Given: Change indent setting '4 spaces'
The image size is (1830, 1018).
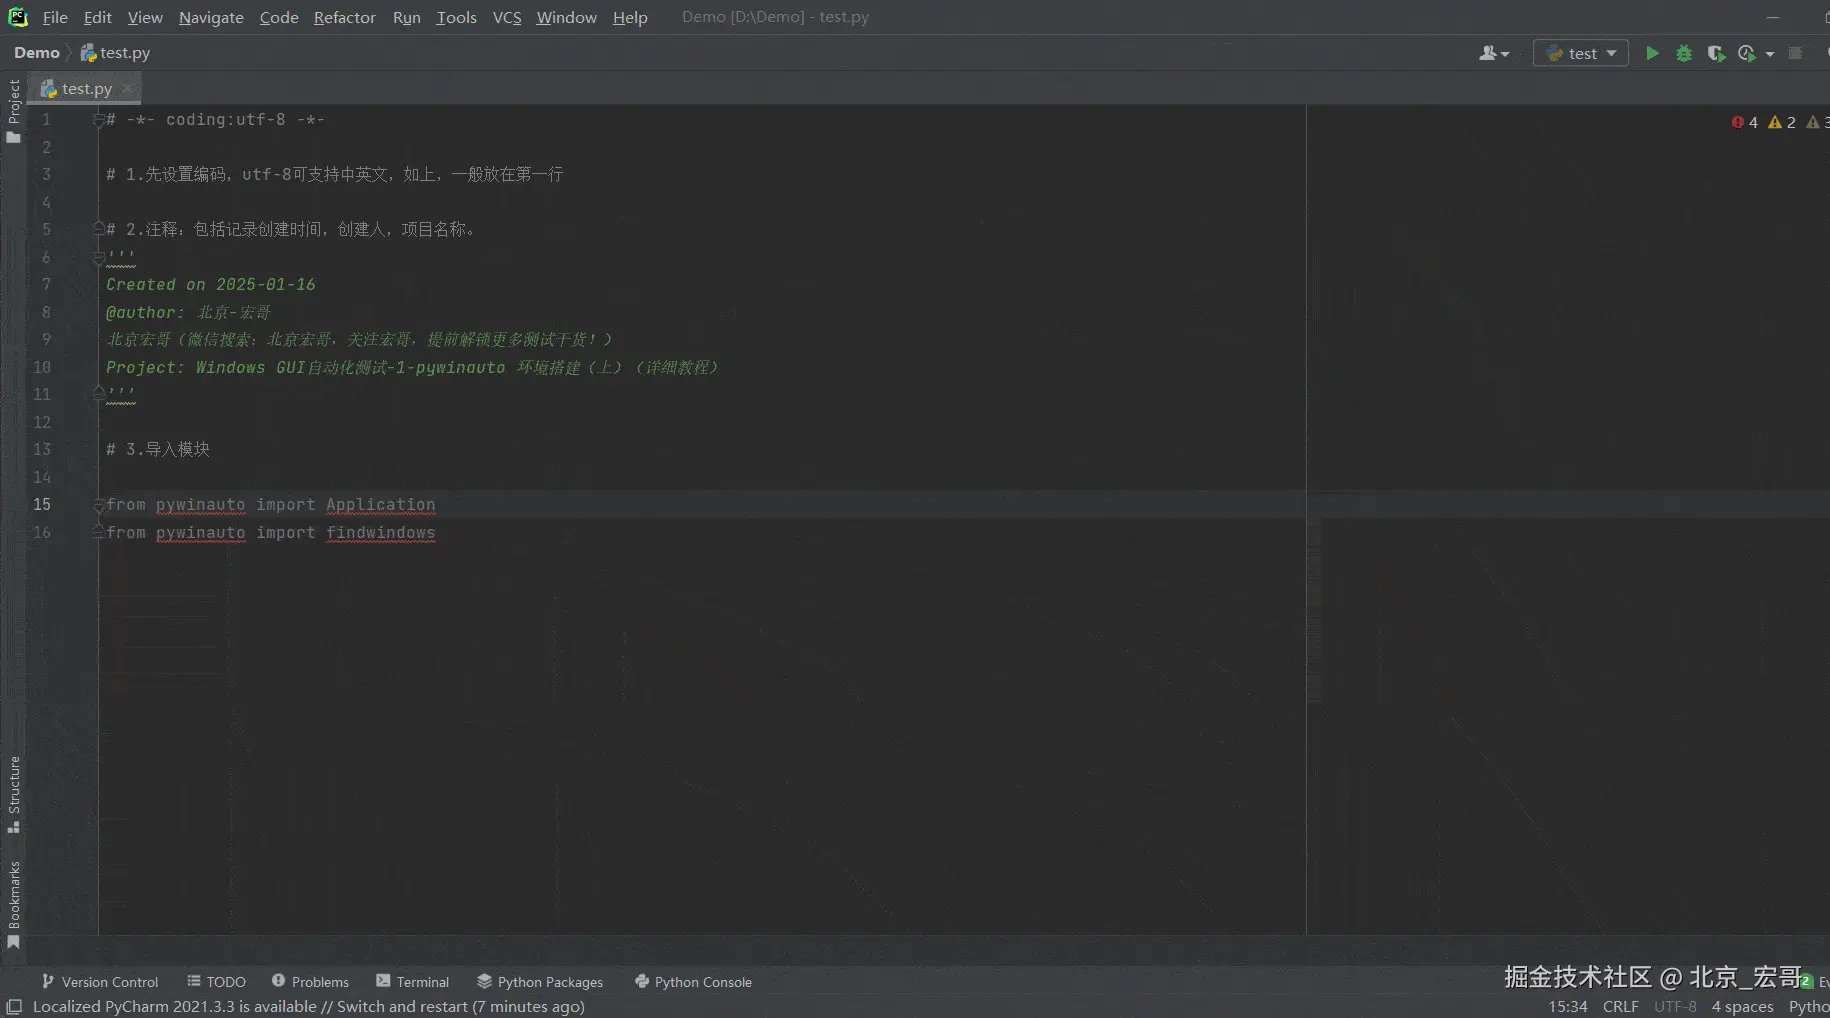Looking at the screenshot, I should click(1742, 1007).
